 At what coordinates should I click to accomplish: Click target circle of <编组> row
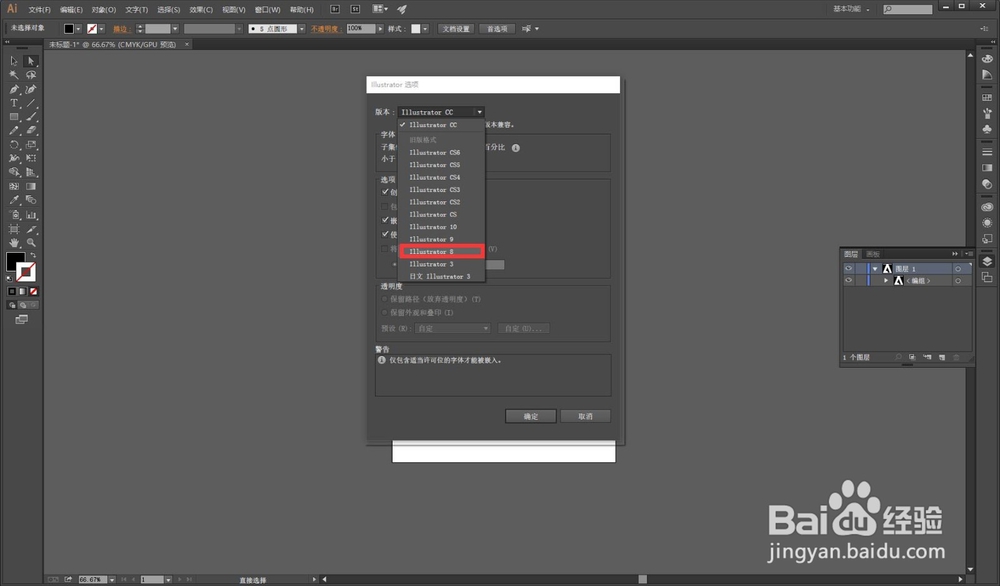coord(957,281)
